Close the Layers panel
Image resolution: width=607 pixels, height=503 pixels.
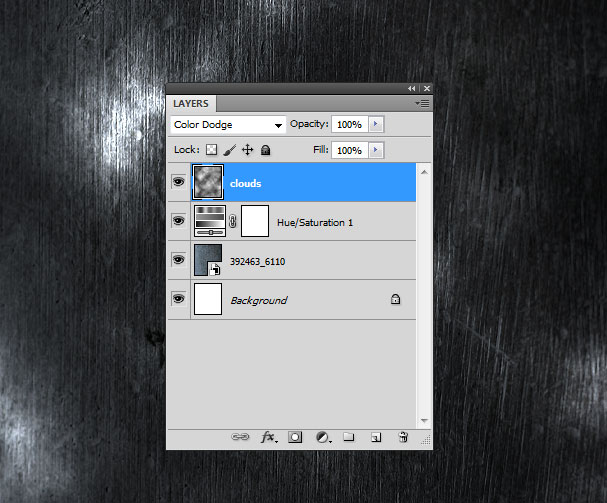(x=427, y=89)
